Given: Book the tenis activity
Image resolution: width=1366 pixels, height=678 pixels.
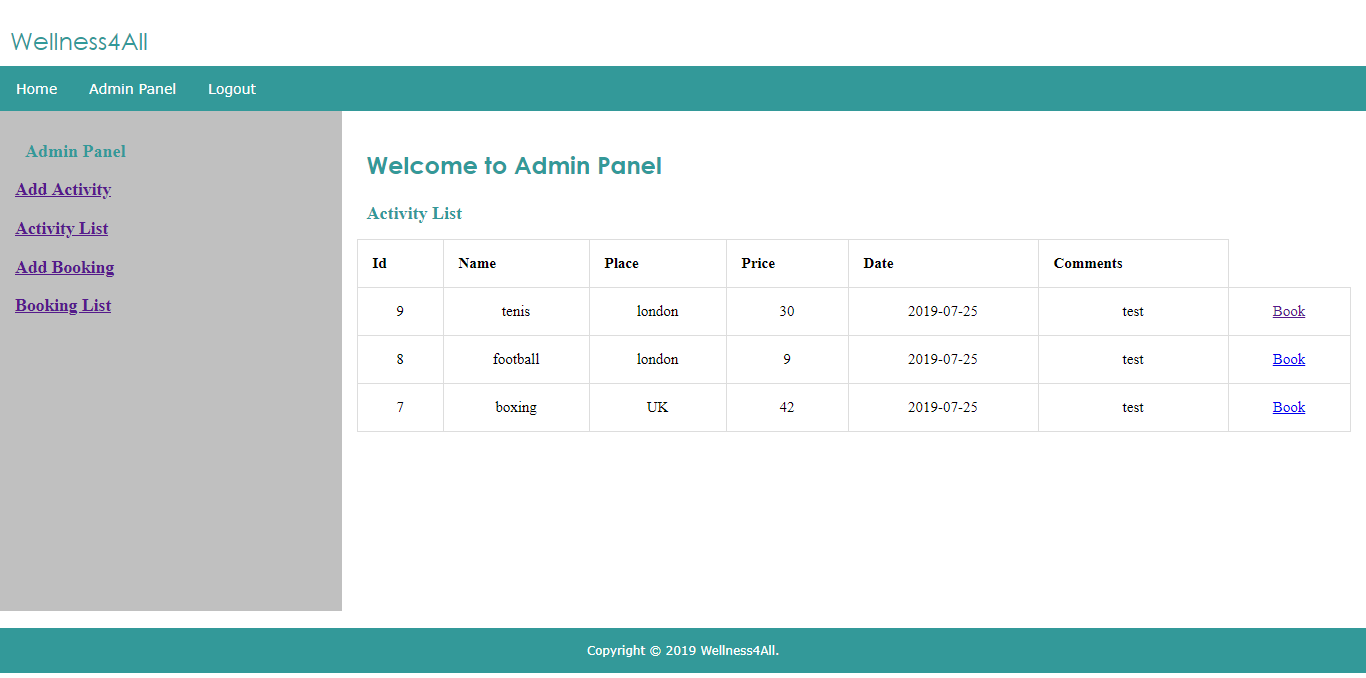Looking at the screenshot, I should pyautogui.click(x=1289, y=311).
